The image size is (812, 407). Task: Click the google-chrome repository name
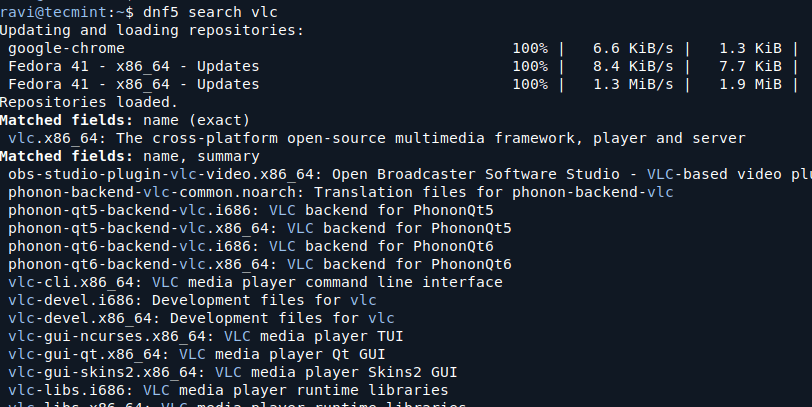(66, 48)
